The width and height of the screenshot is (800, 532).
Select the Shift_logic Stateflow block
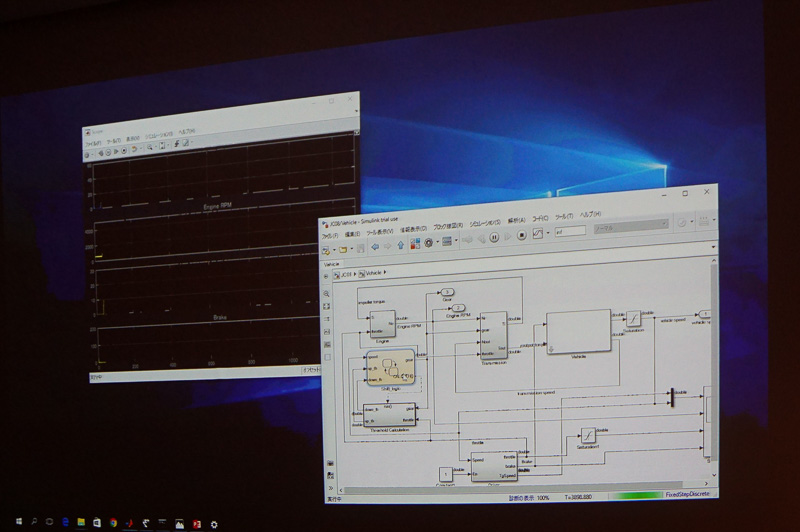point(390,367)
